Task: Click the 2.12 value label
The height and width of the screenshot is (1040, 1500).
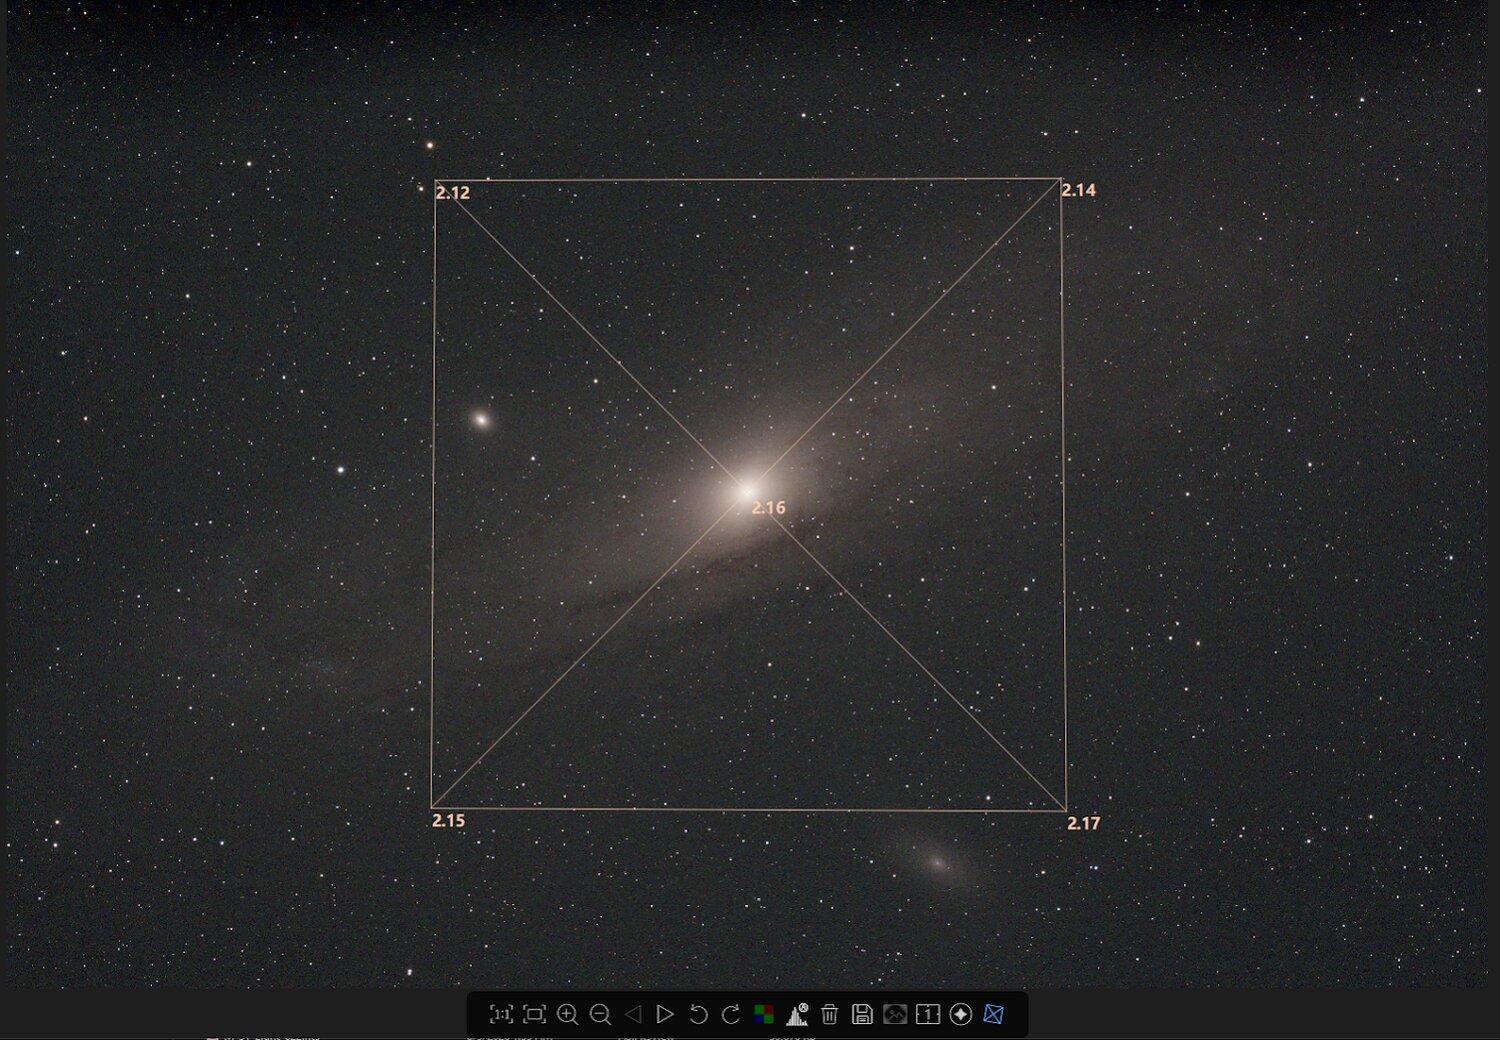Action: (453, 193)
